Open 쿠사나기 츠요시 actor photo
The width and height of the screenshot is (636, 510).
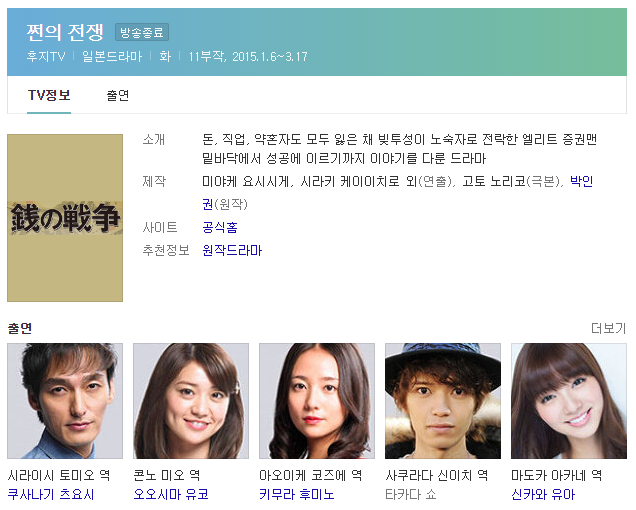coord(65,401)
